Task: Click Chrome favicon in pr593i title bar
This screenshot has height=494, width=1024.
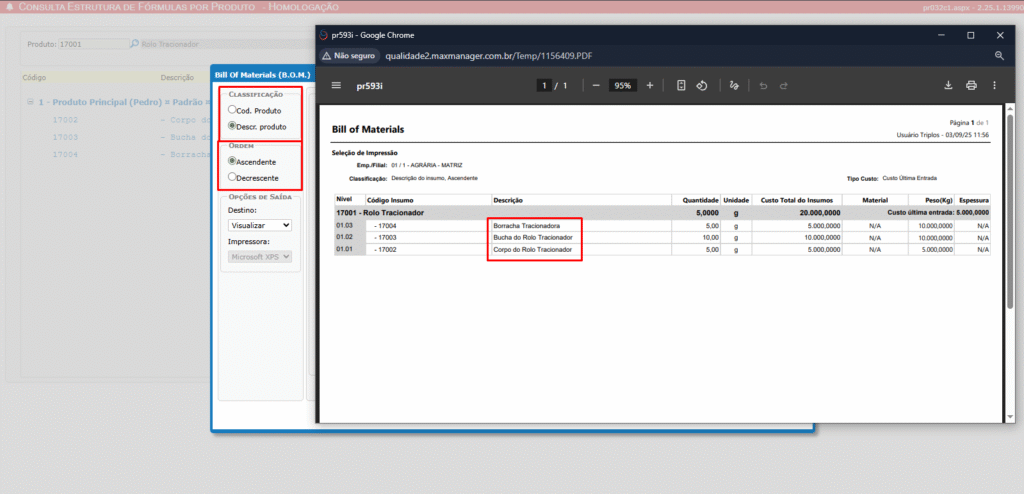Action: (x=323, y=35)
